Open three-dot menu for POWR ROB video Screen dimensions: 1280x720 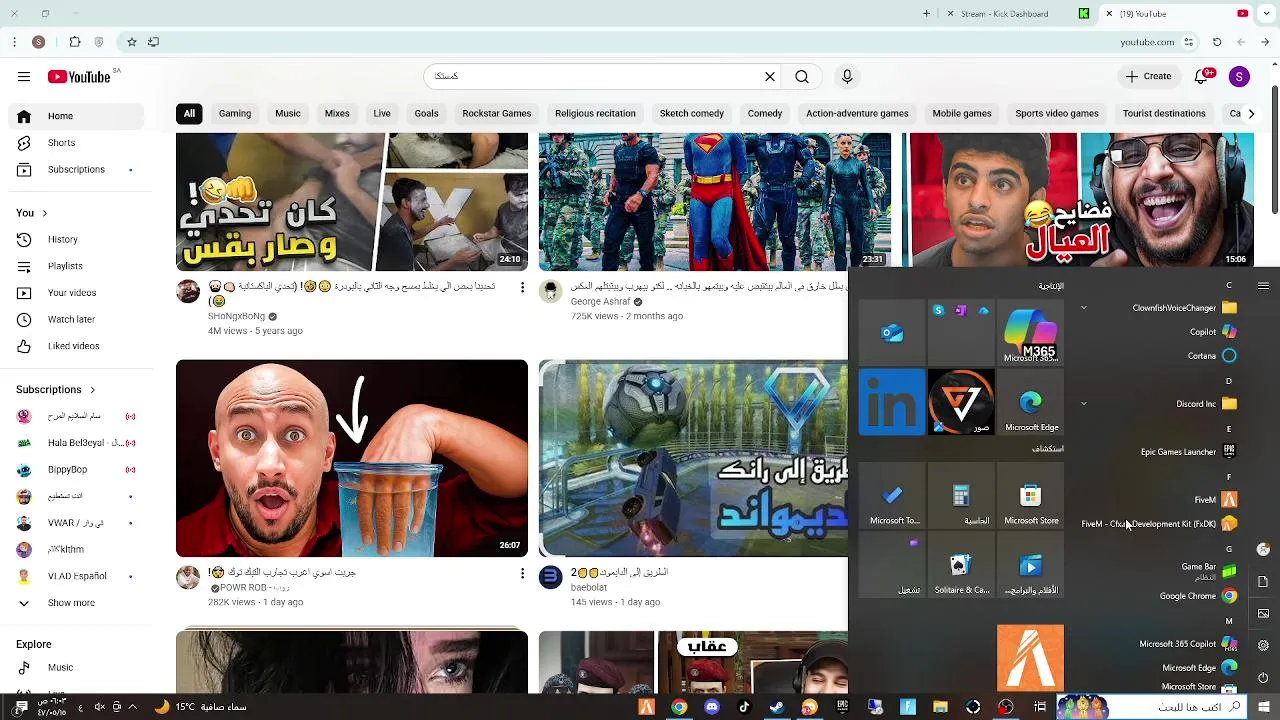pyautogui.click(x=522, y=574)
